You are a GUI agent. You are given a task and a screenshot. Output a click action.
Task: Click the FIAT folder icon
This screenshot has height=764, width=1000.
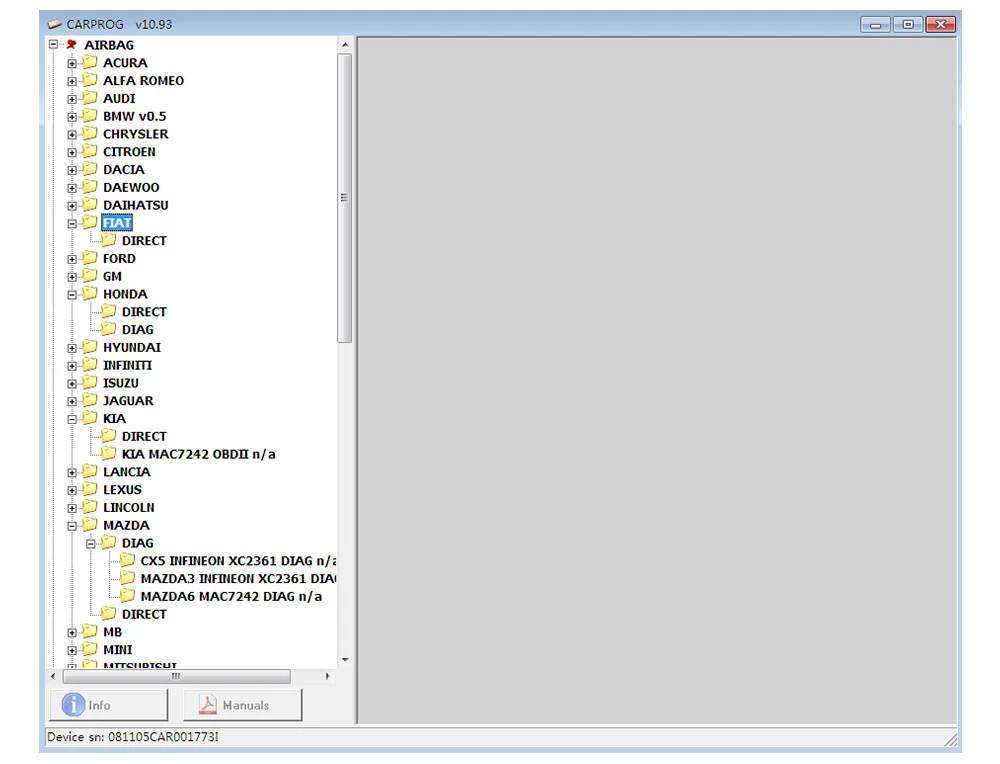pos(90,222)
